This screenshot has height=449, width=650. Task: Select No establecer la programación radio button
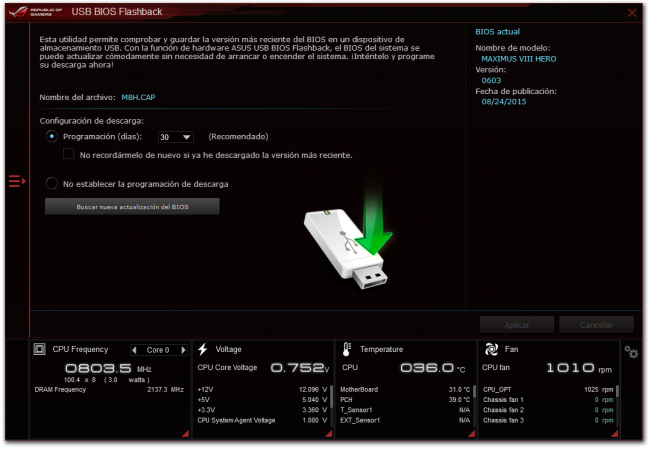52,183
